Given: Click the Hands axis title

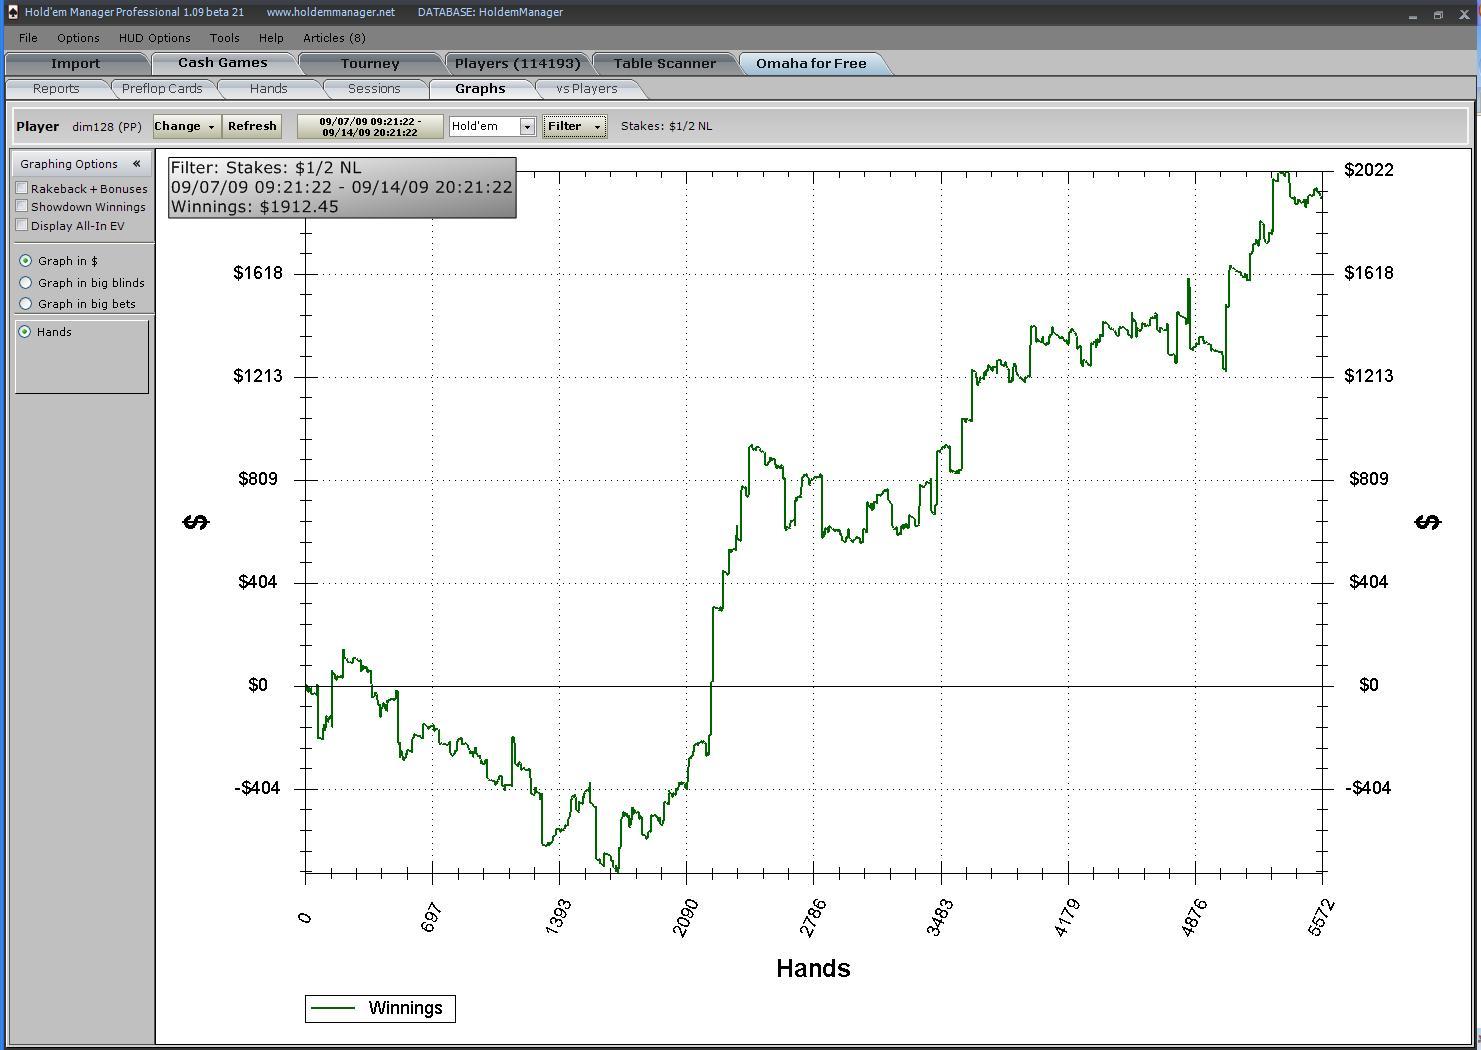Looking at the screenshot, I should pyautogui.click(x=813, y=968).
